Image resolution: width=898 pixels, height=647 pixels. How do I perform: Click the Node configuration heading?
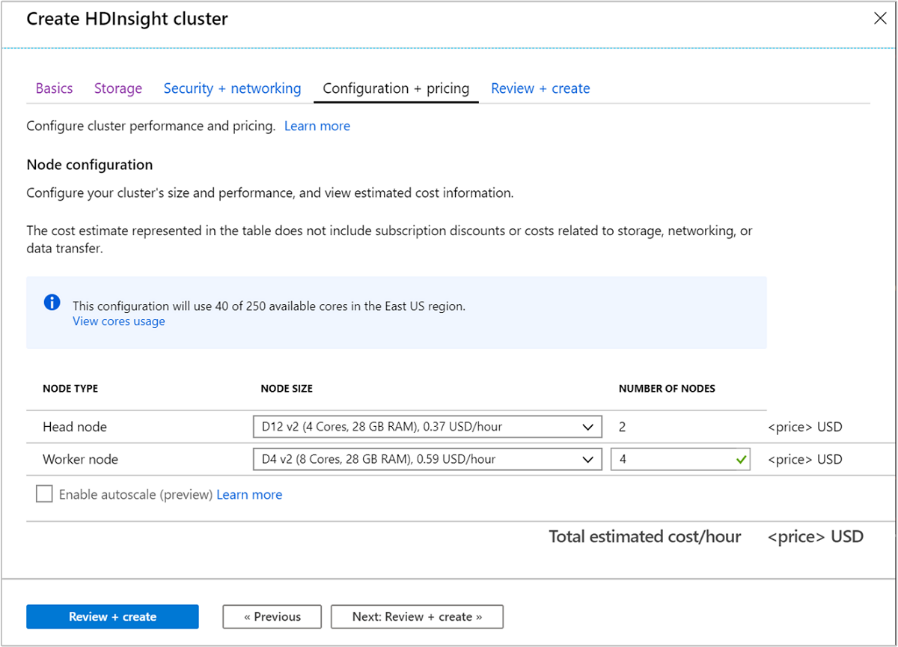tap(89, 165)
